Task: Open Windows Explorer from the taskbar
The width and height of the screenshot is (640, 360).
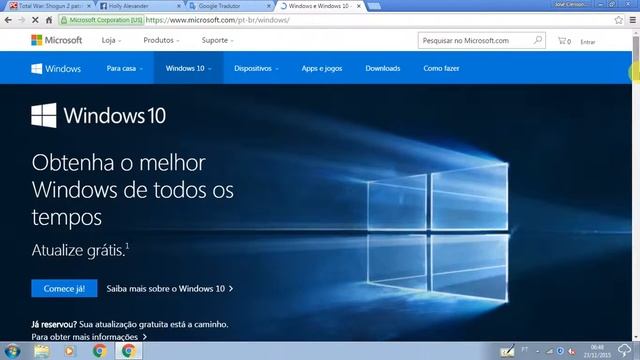Action: pos(41,351)
